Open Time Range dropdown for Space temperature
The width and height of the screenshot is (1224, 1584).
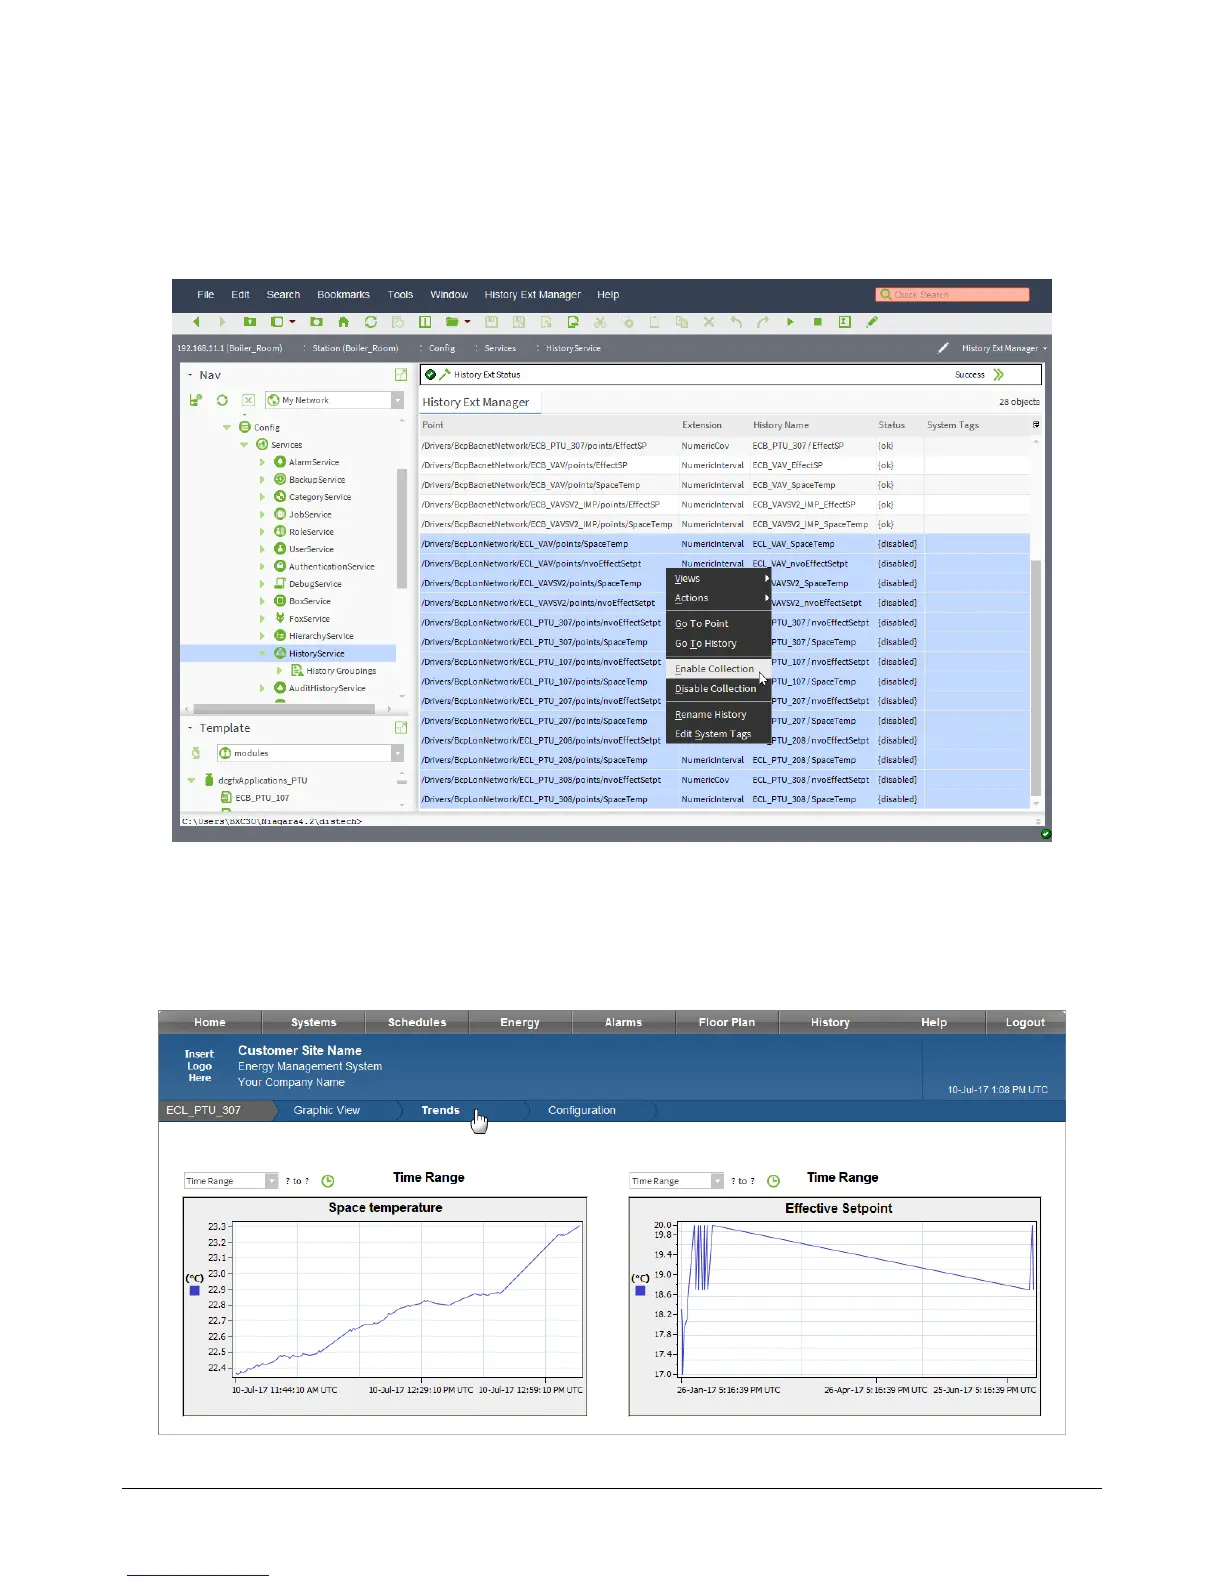271,1181
